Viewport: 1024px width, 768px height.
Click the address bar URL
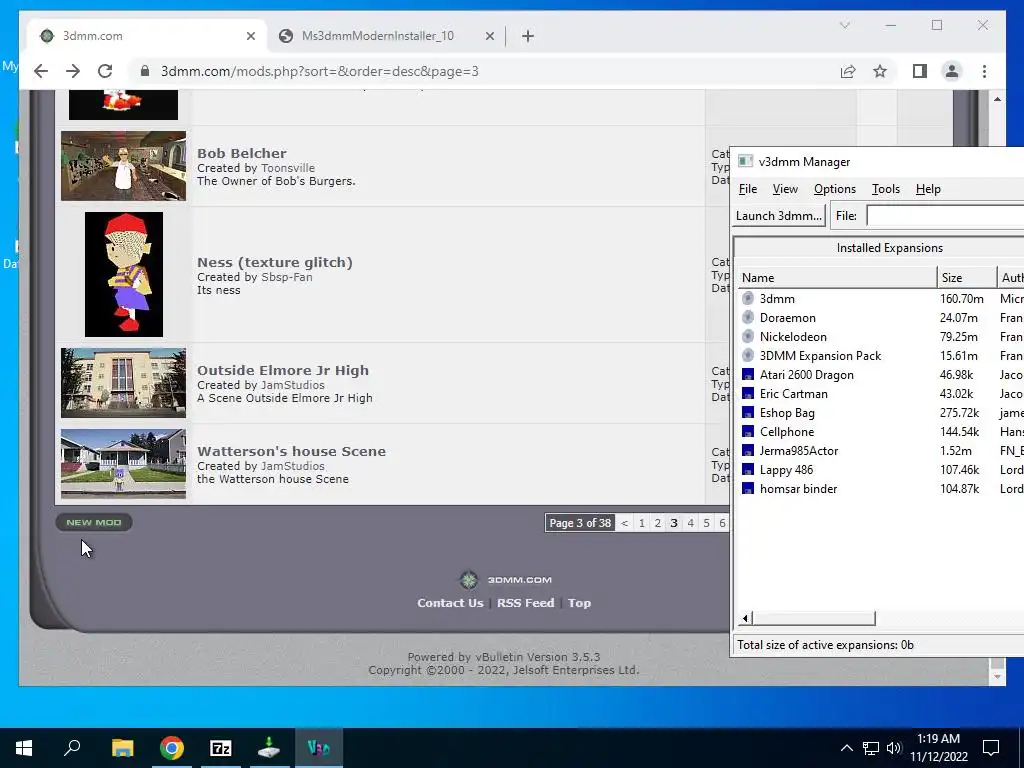pyautogui.click(x=320, y=71)
